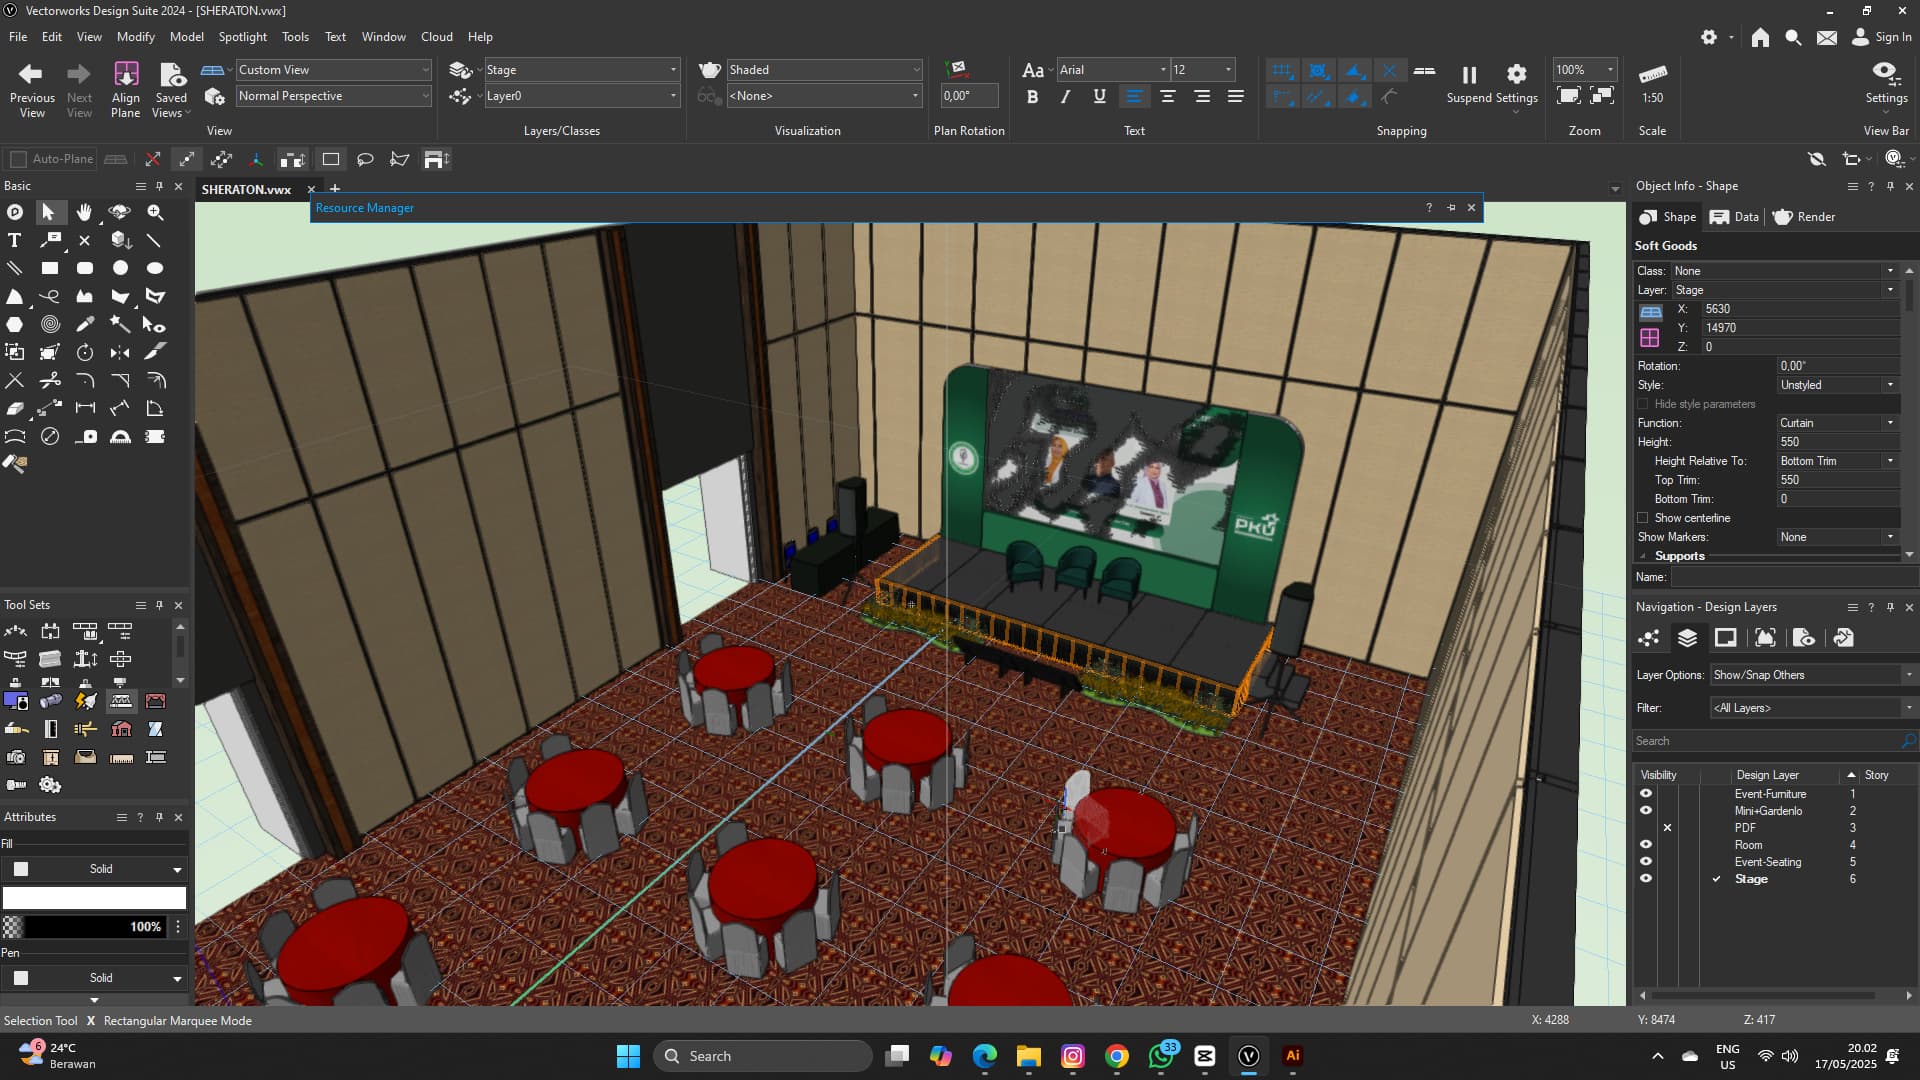The width and height of the screenshot is (1920, 1080).
Task: Pick the Fill color swatch in Attributes
Action: click(20, 868)
